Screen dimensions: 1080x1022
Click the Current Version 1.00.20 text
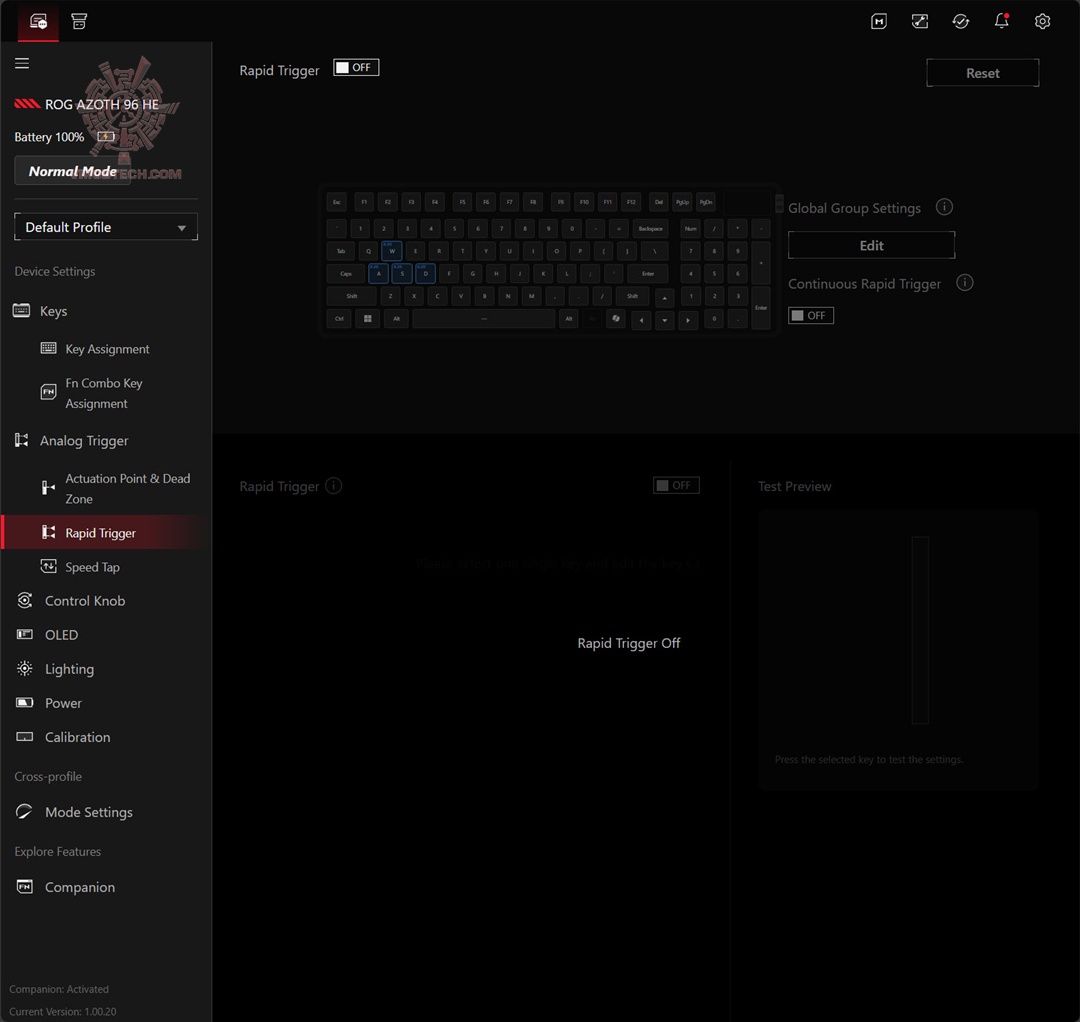point(63,1012)
